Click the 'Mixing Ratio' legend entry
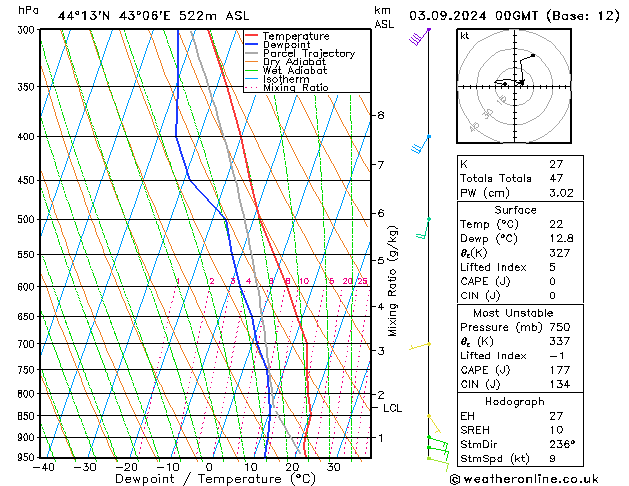Image resolution: width=629 pixels, height=486 pixels. click(296, 87)
